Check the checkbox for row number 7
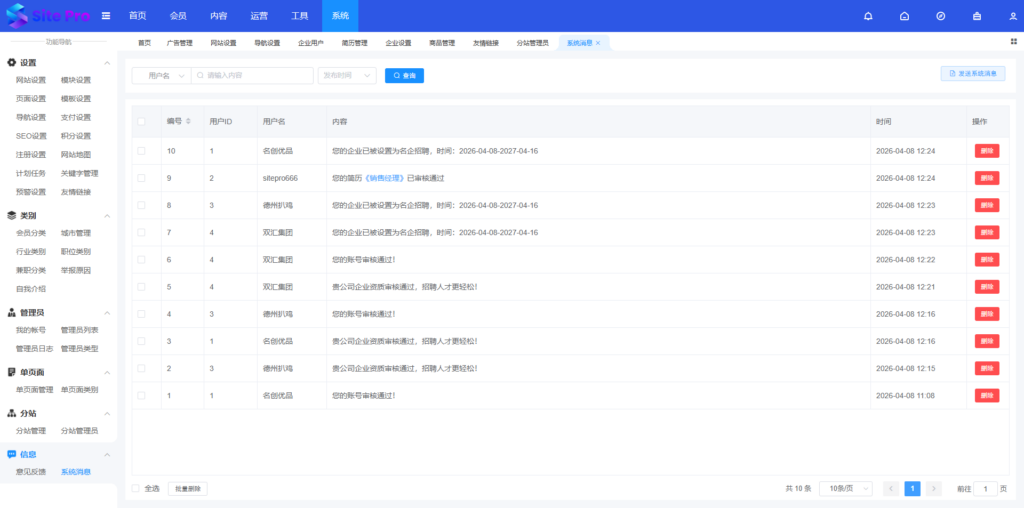 point(141,232)
